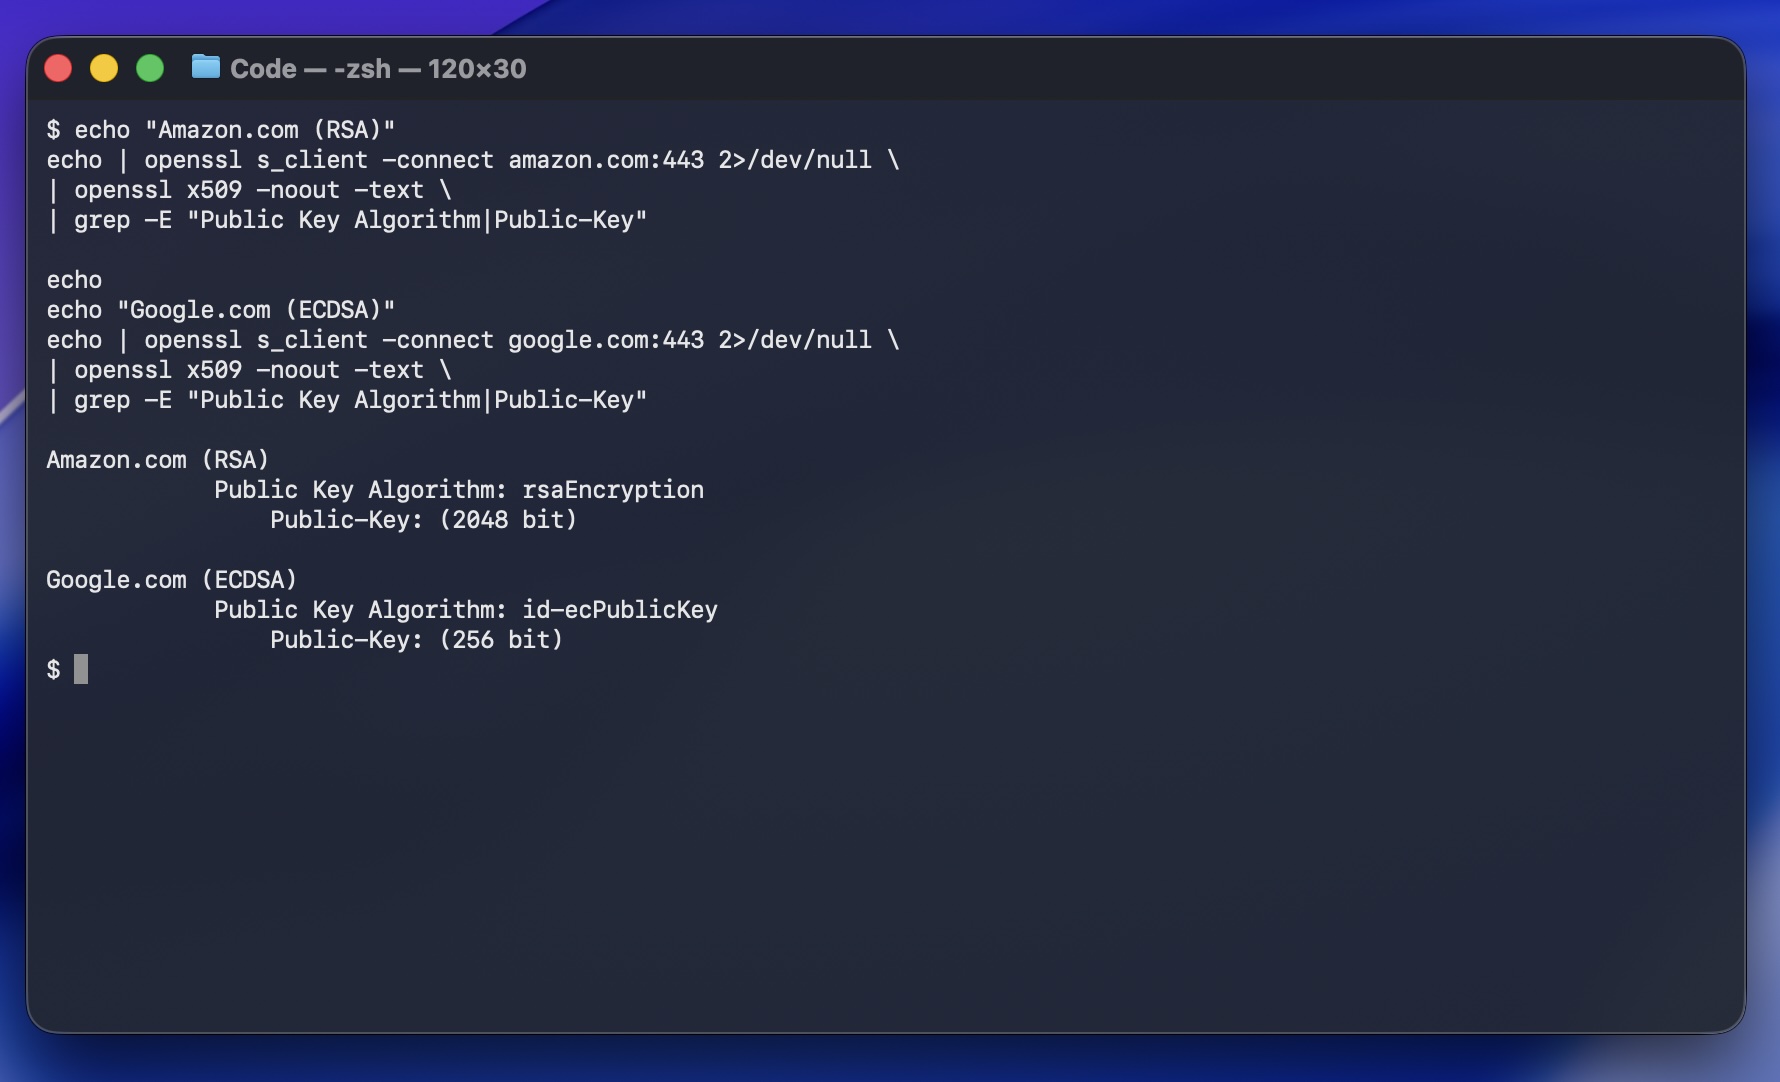Click the final "$" prompt symbol
The width and height of the screenshot is (1780, 1082).
[x=53, y=669]
